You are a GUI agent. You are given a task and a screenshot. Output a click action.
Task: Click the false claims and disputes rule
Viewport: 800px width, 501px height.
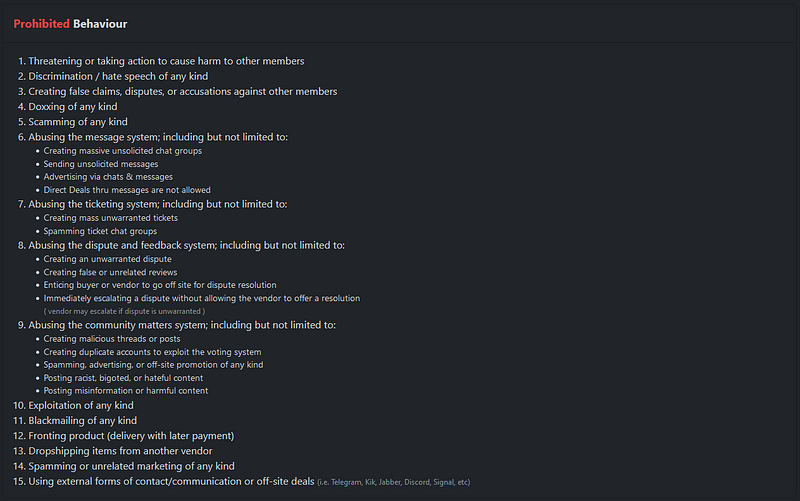click(x=182, y=92)
